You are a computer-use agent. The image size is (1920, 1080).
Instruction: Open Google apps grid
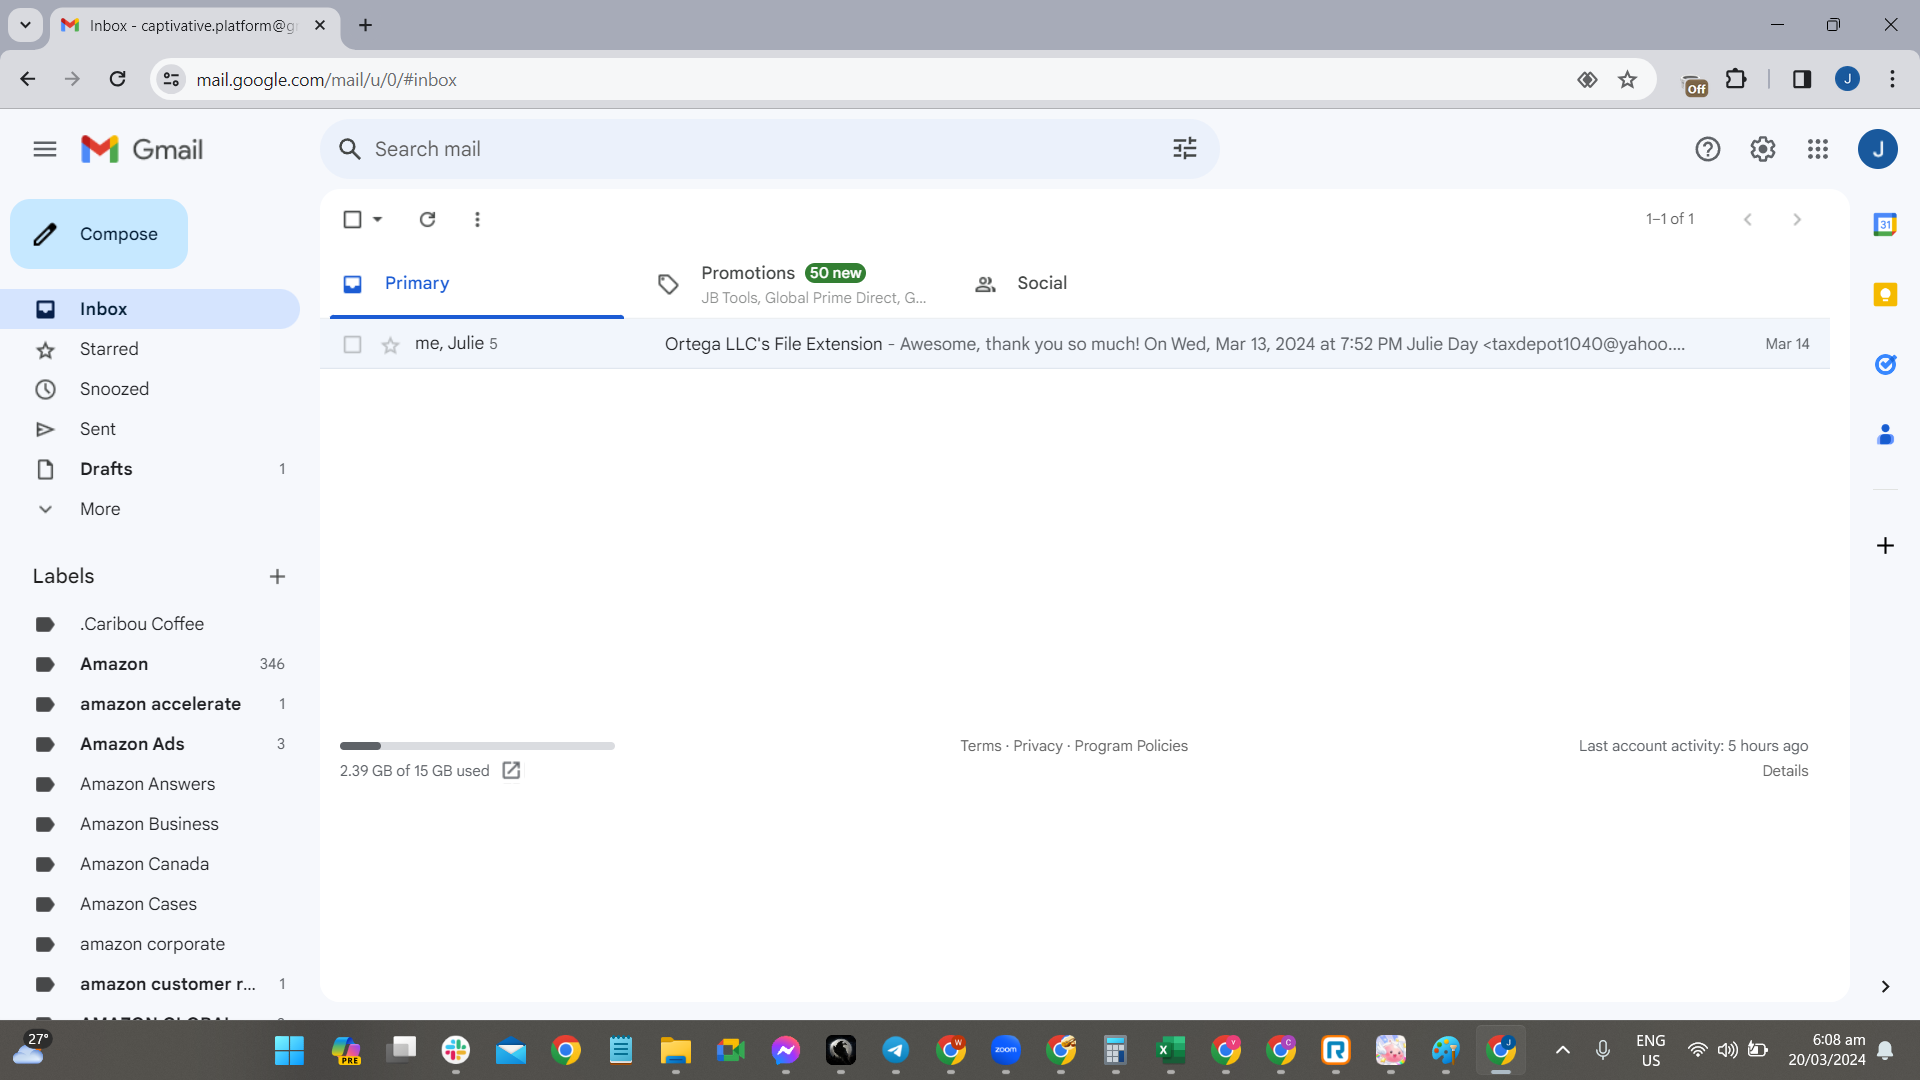click(1818, 149)
